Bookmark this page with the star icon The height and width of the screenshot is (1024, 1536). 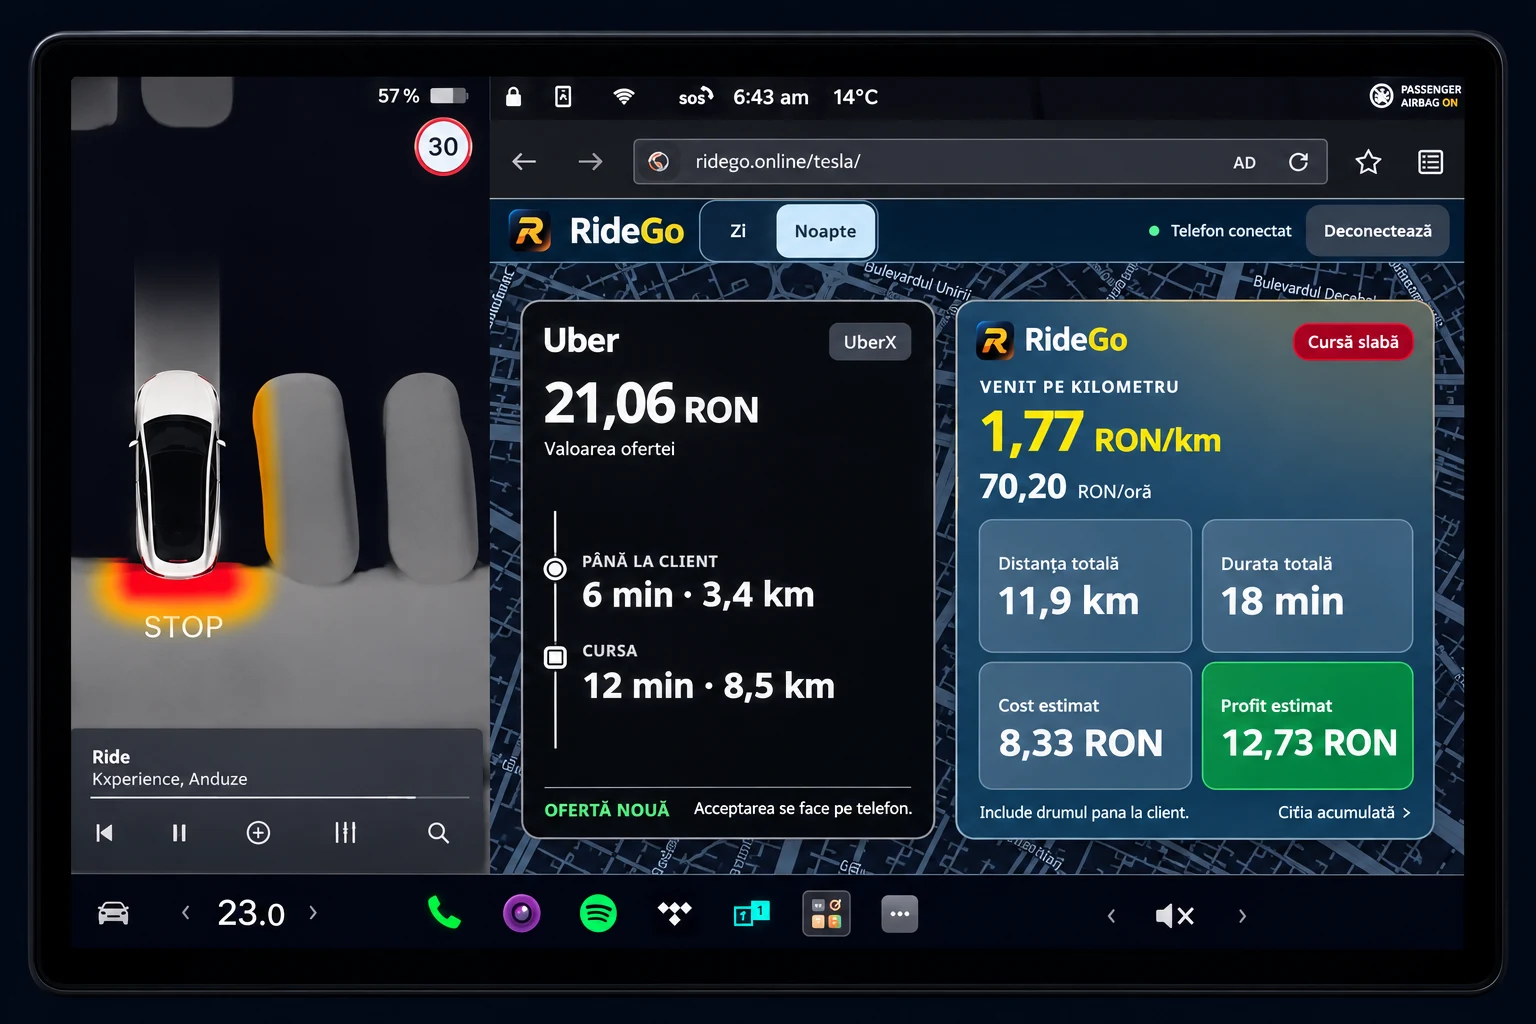[1368, 162]
